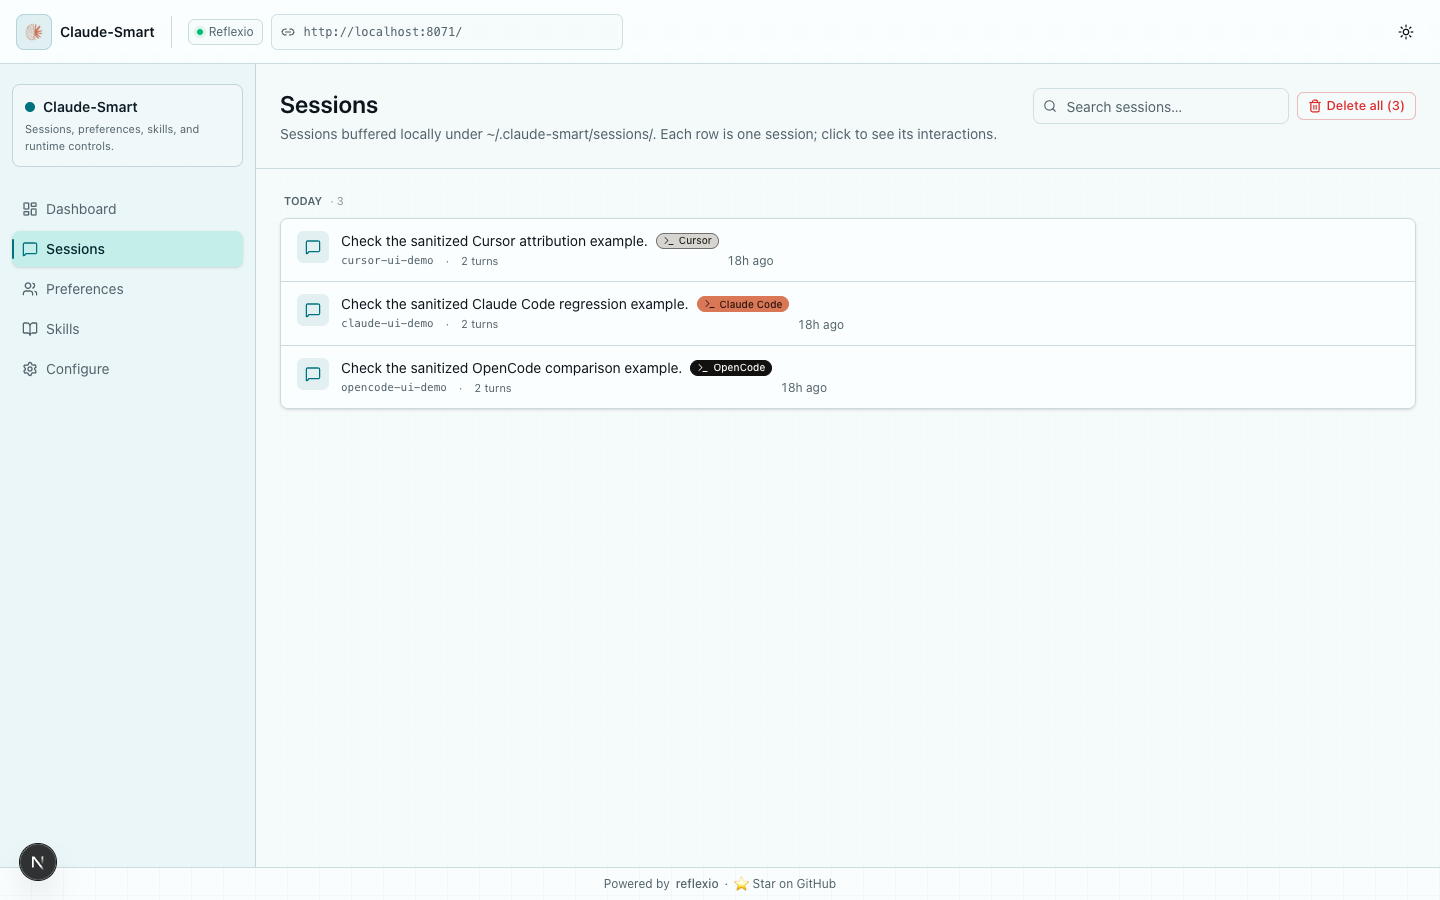Click the magnifier icon in search box

[x=1050, y=106]
